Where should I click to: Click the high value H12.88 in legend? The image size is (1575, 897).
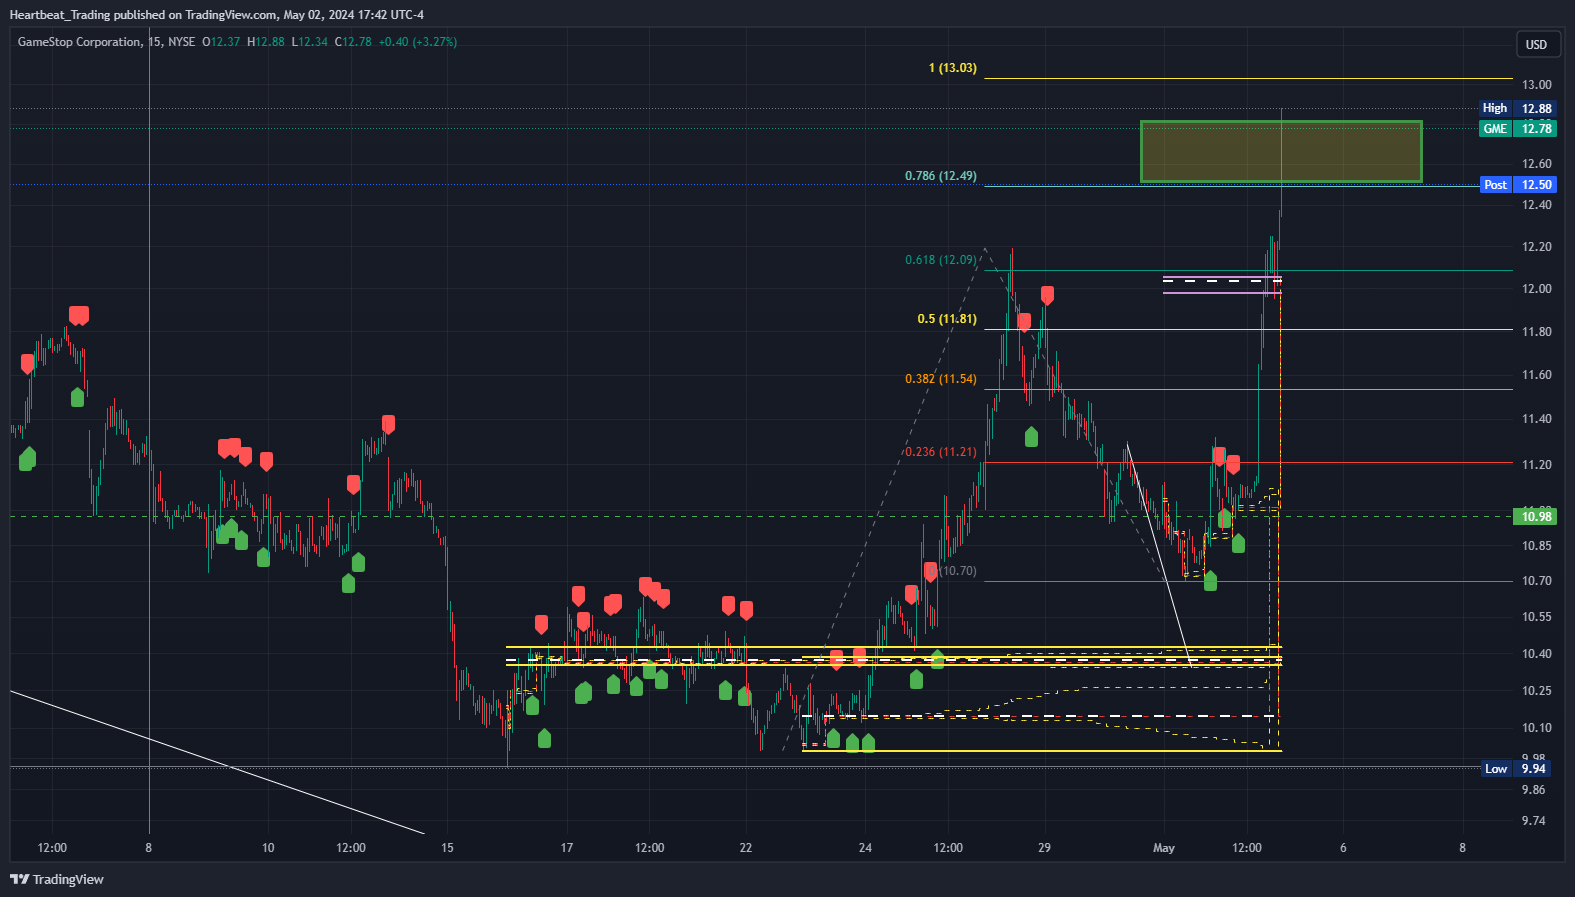click(266, 42)
